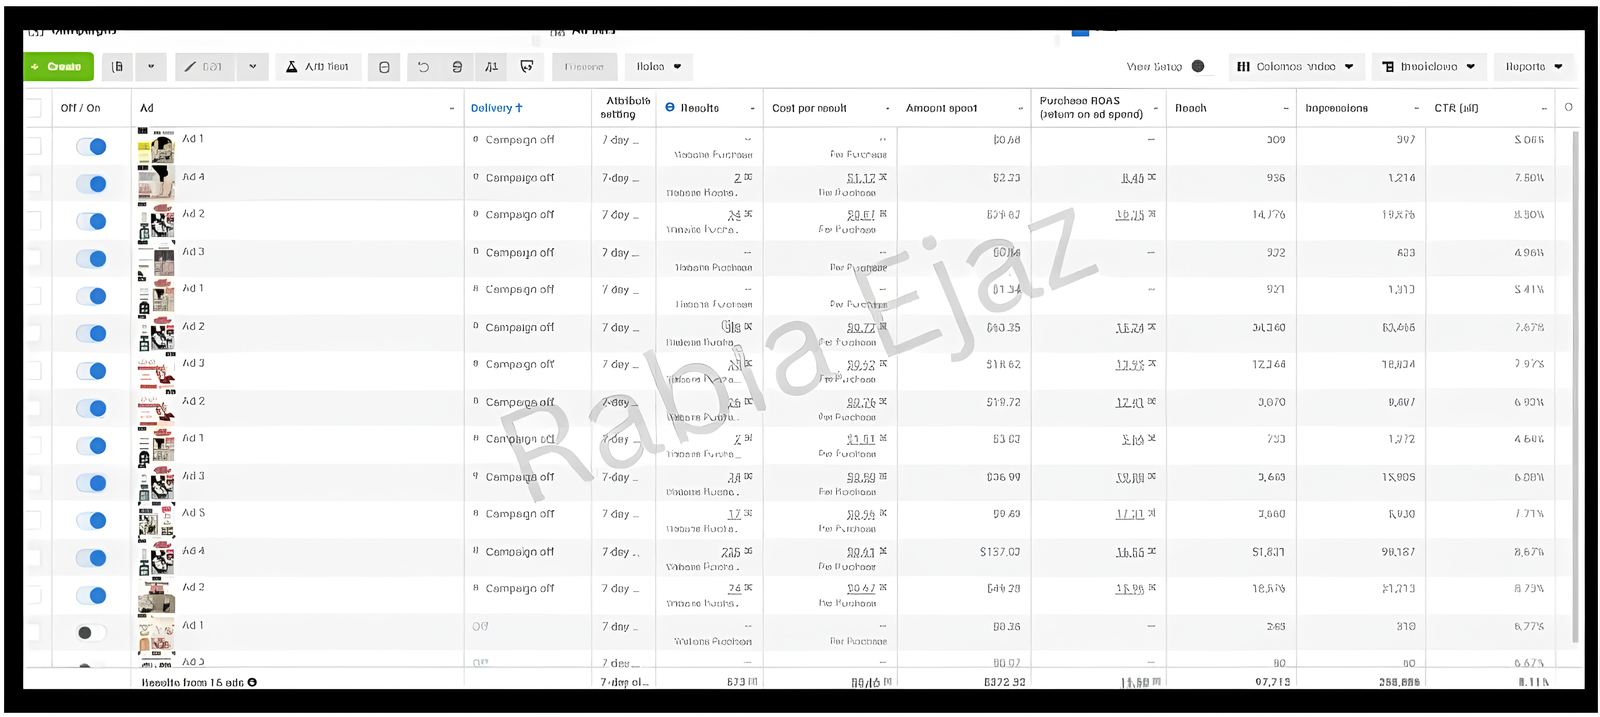The image size is (1600, 717).
Task: Turn off the first row Ad 1 toggle
Action: pyautogui.click(x=92, y=147)
